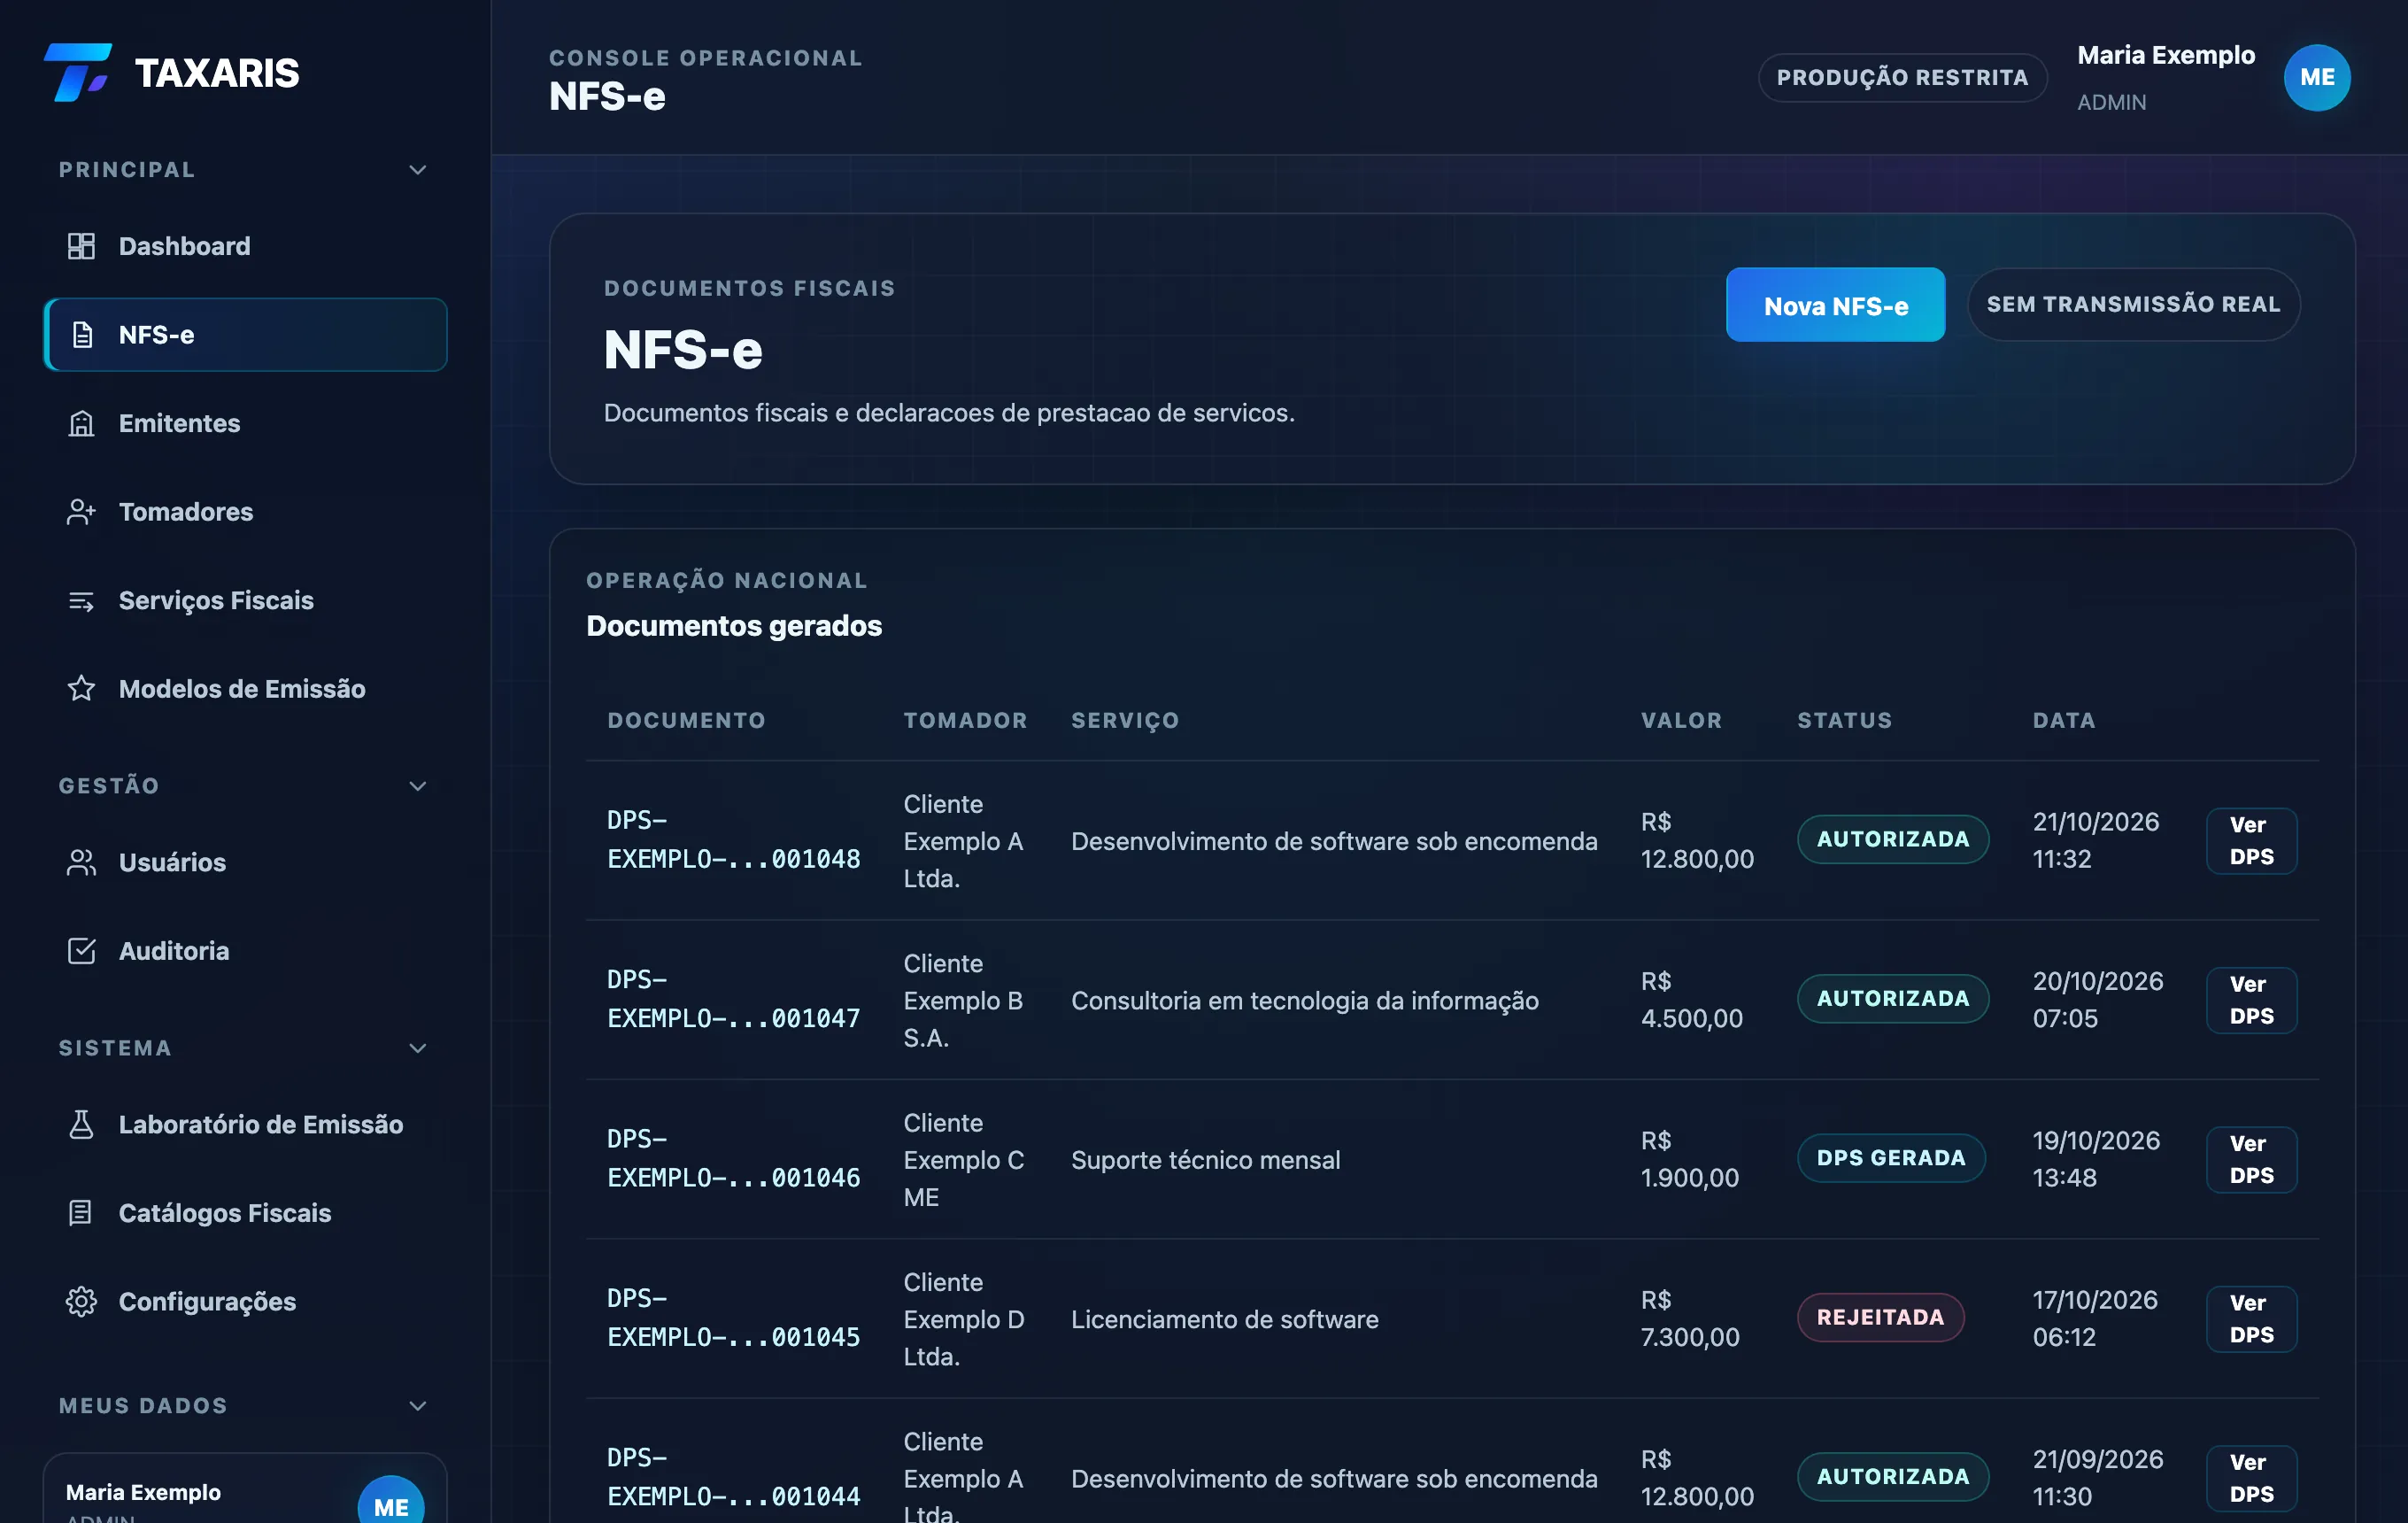This screenshot has height=1523, width=2408.
Task: Click the Emitentes building icon
Action: [x=81, y=424]
